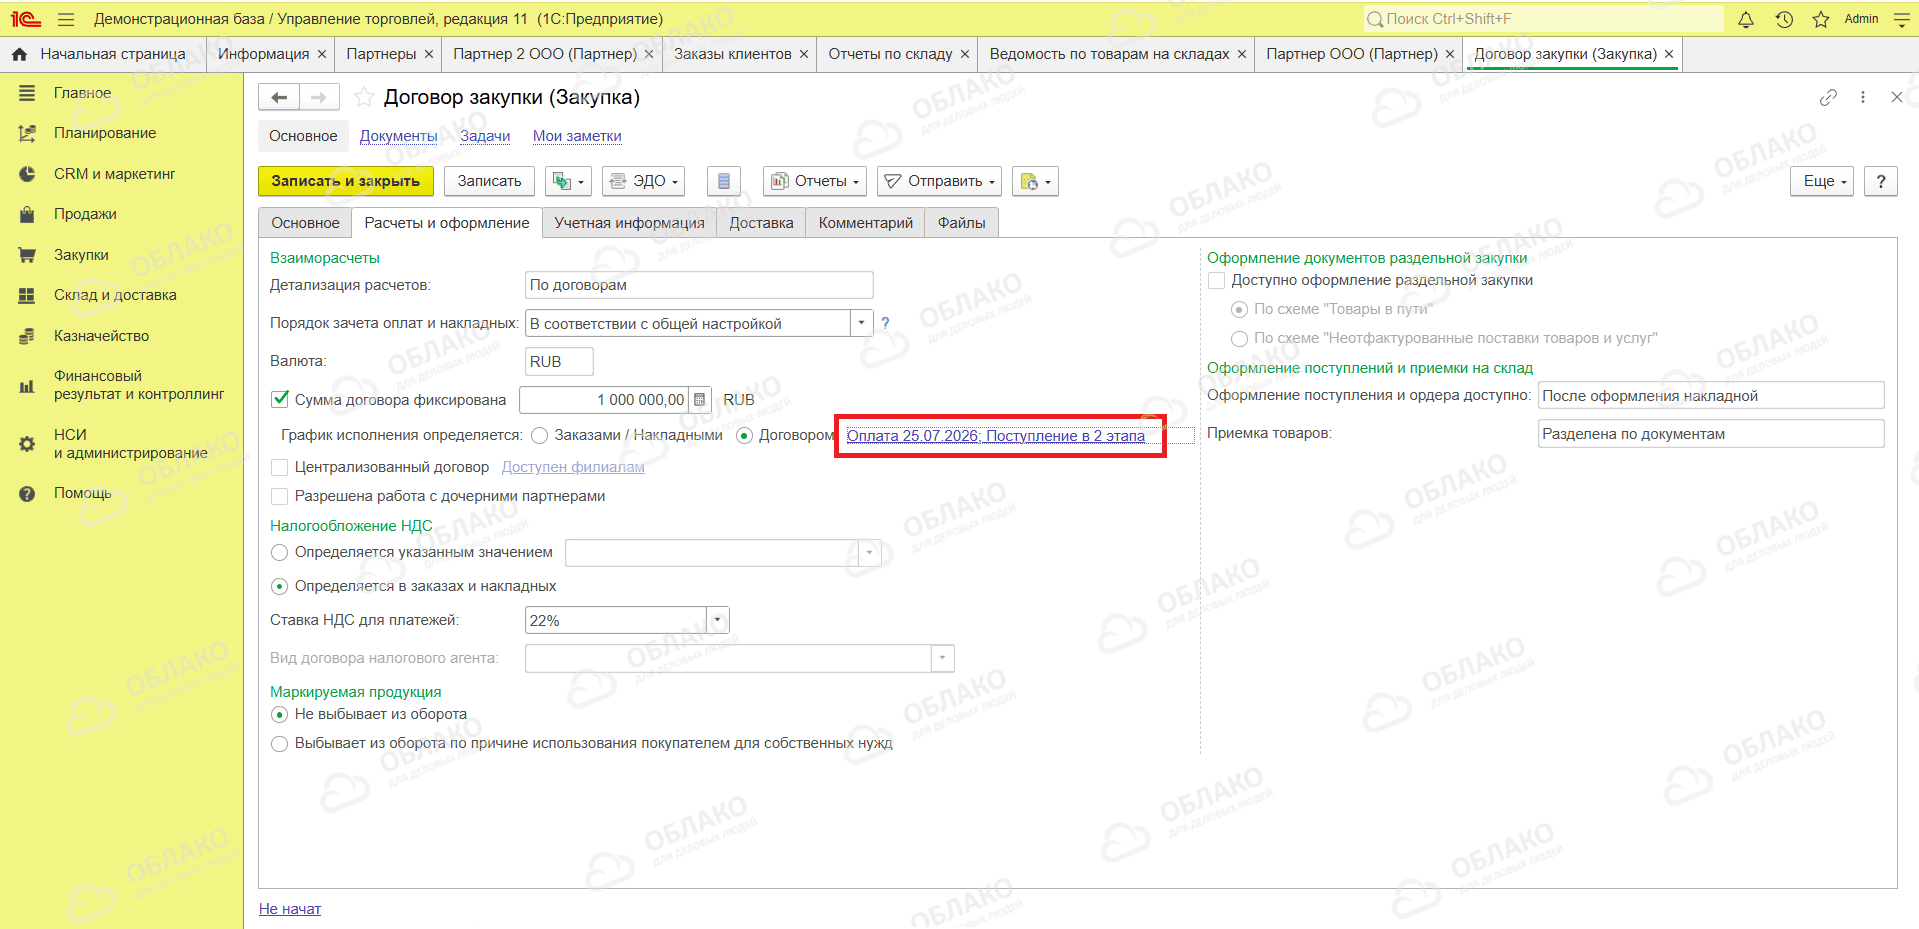Select Заказами / Накладными radio option
1919x929 pixels.
pos(540,435)
